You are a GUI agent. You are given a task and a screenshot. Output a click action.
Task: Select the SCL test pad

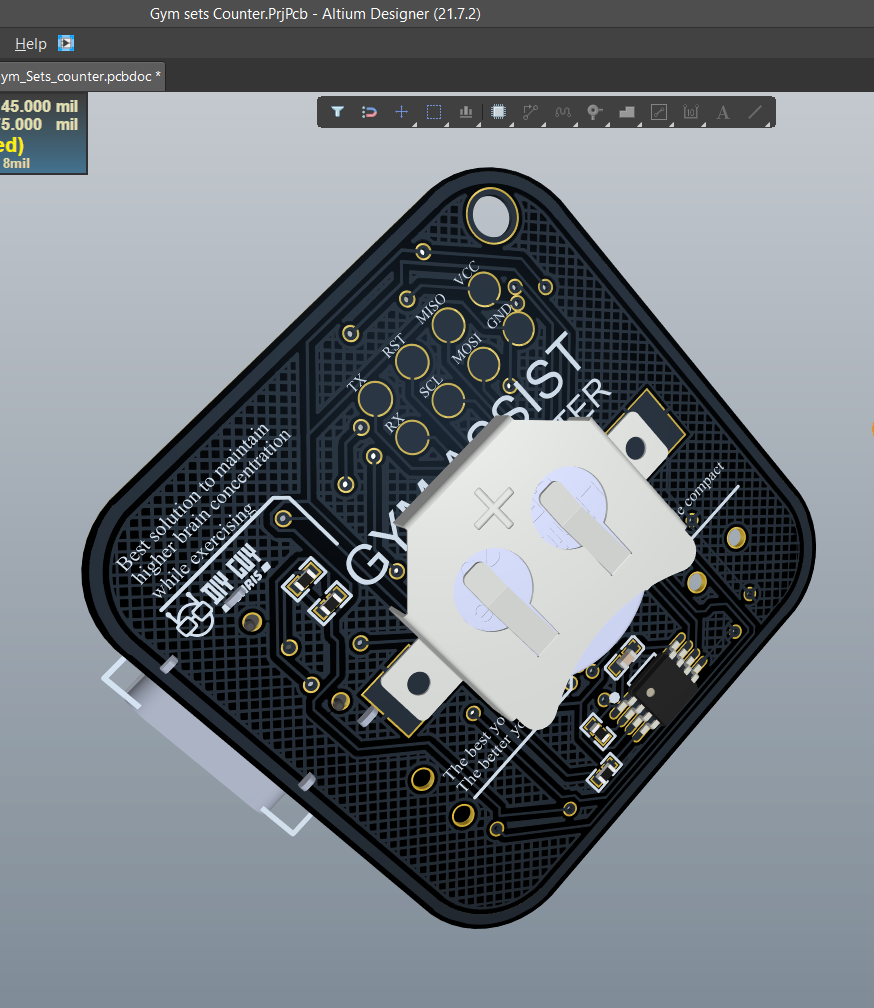[448, 400]
